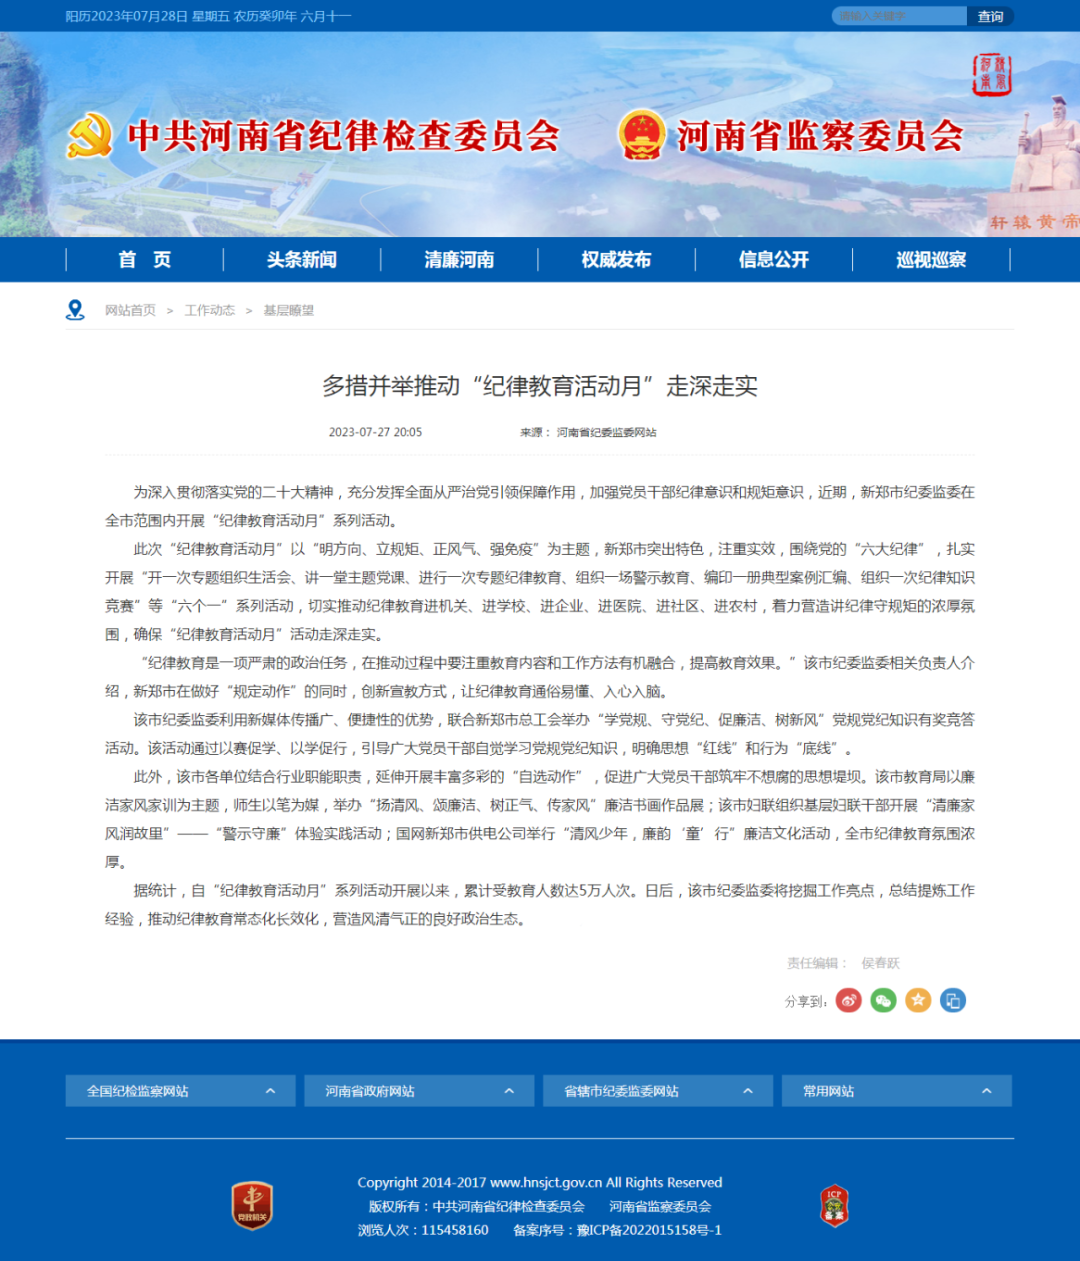This screenshot has height=1261, width=1080.
Task: Click the party emblem hammer-sickle logo
Action: [x=89, y=136]
